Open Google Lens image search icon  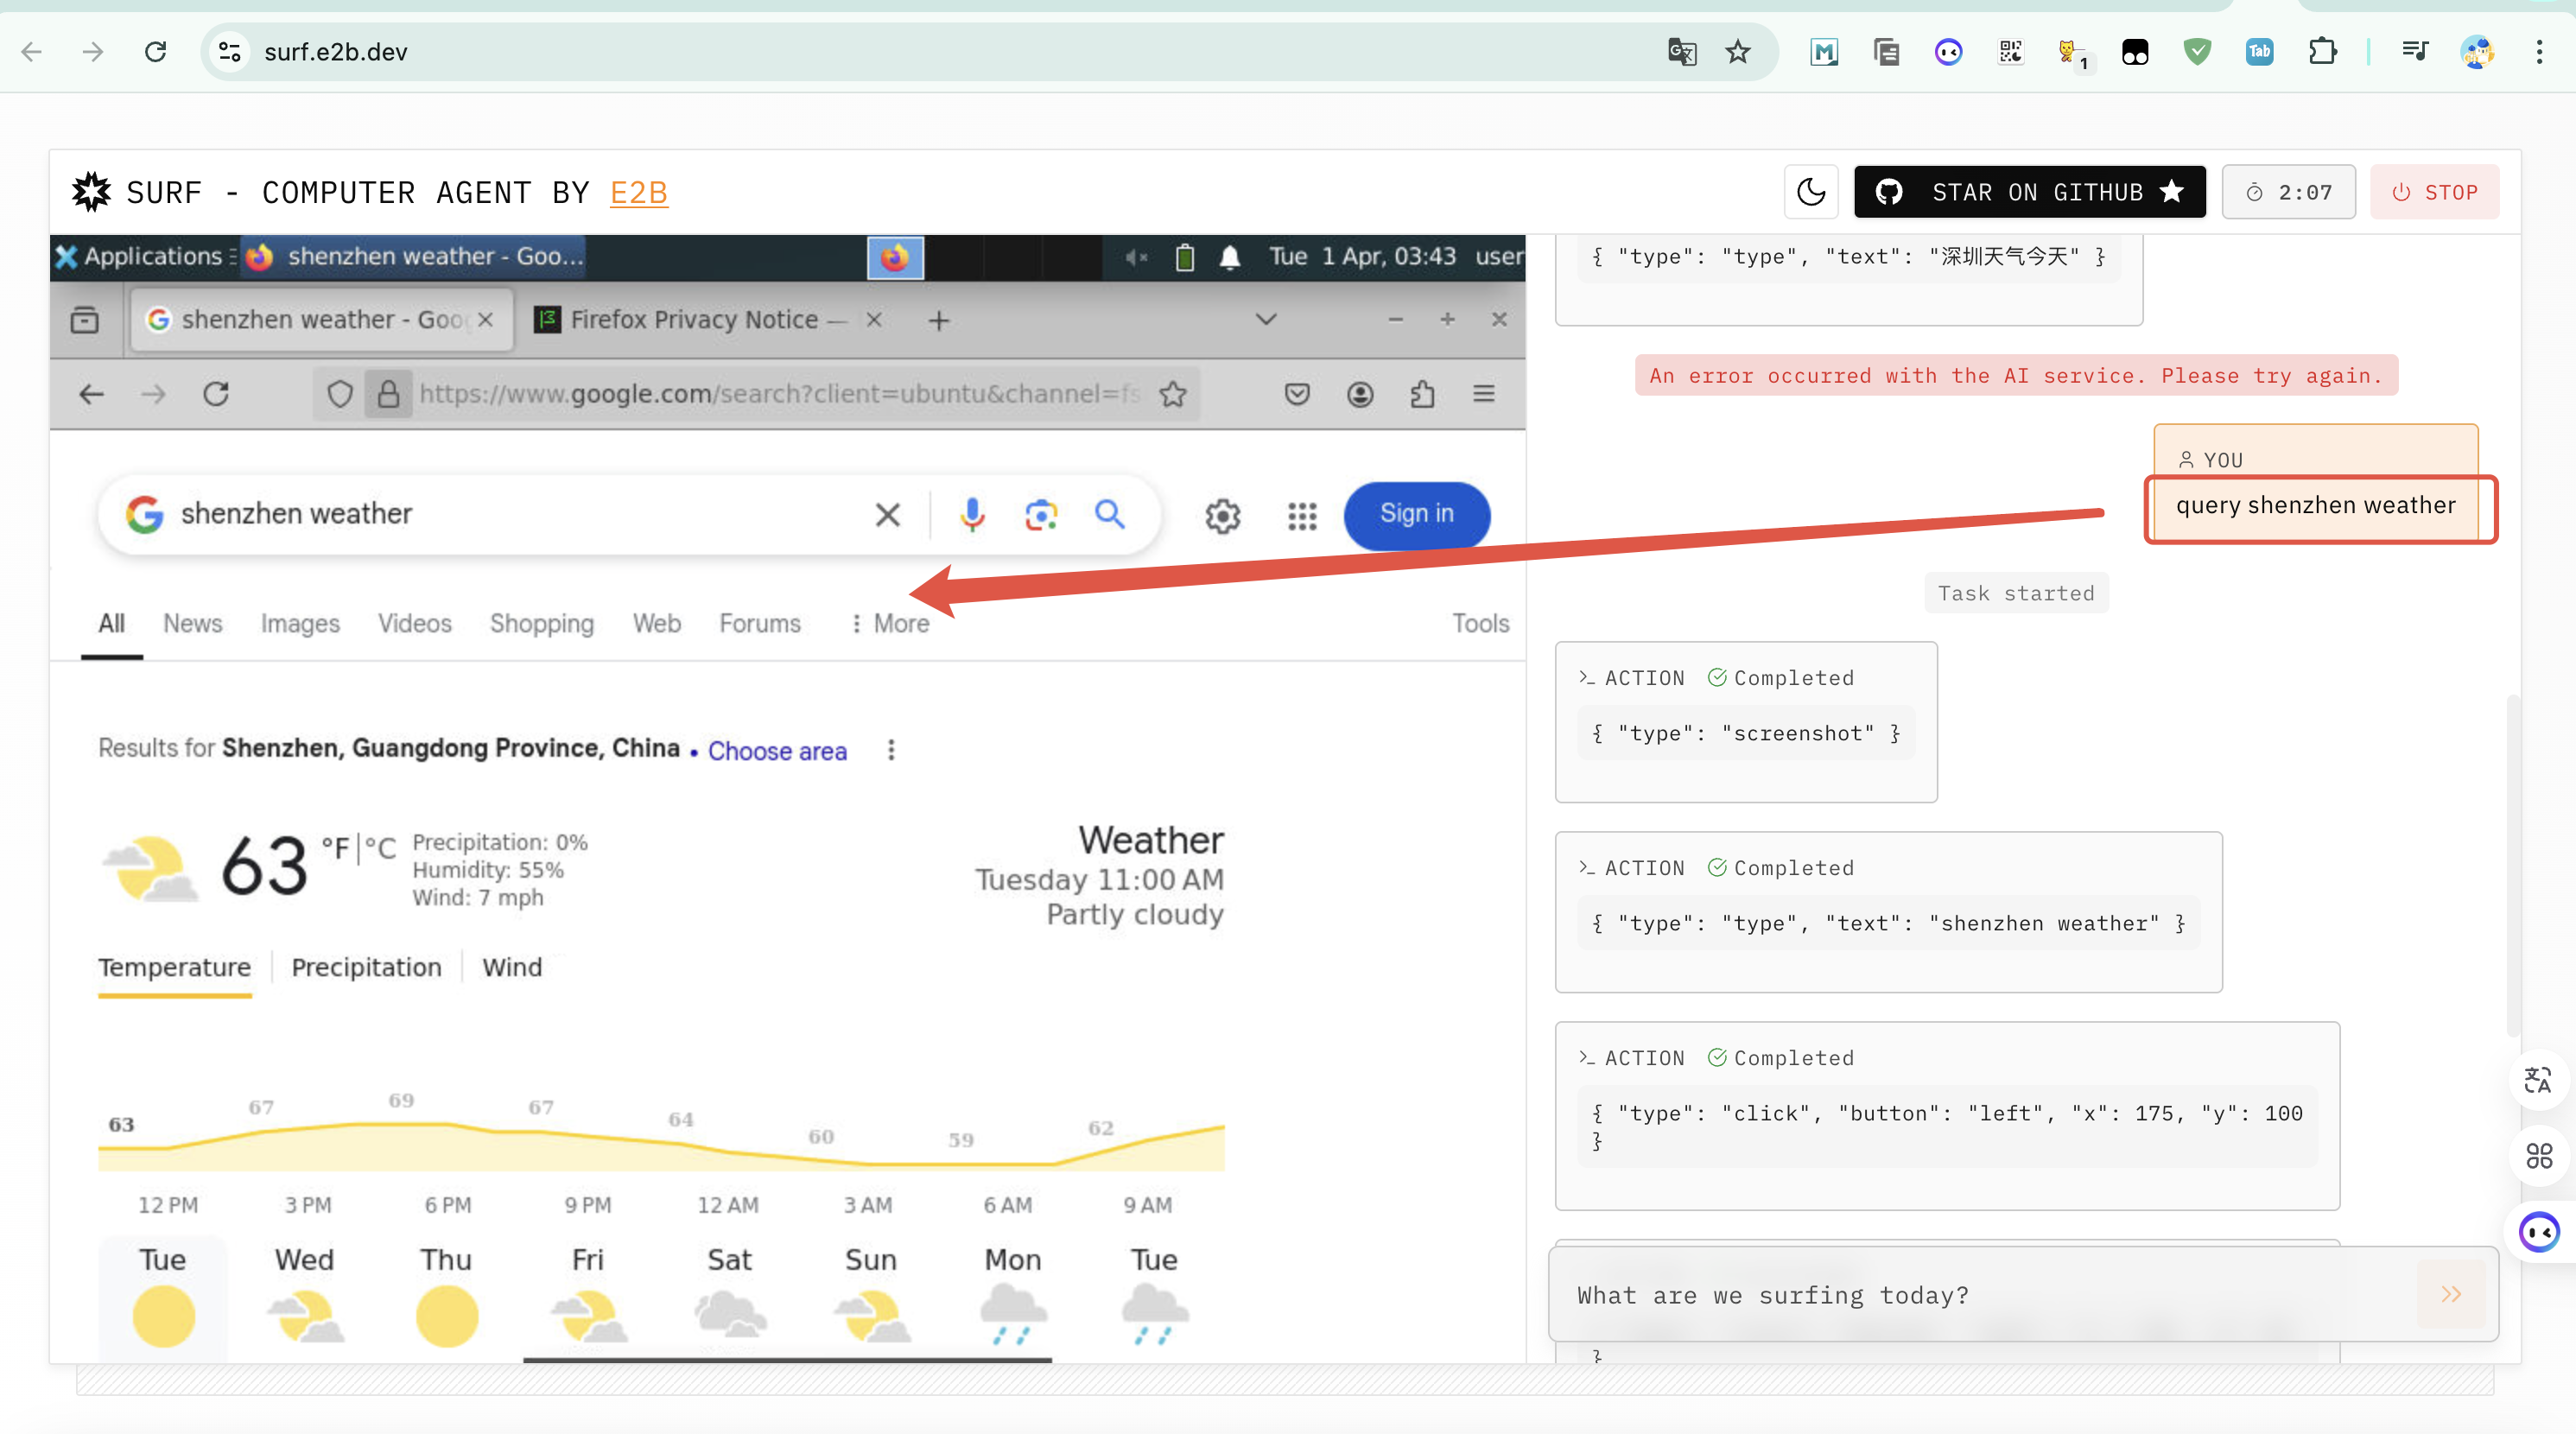coord(1040,514)
